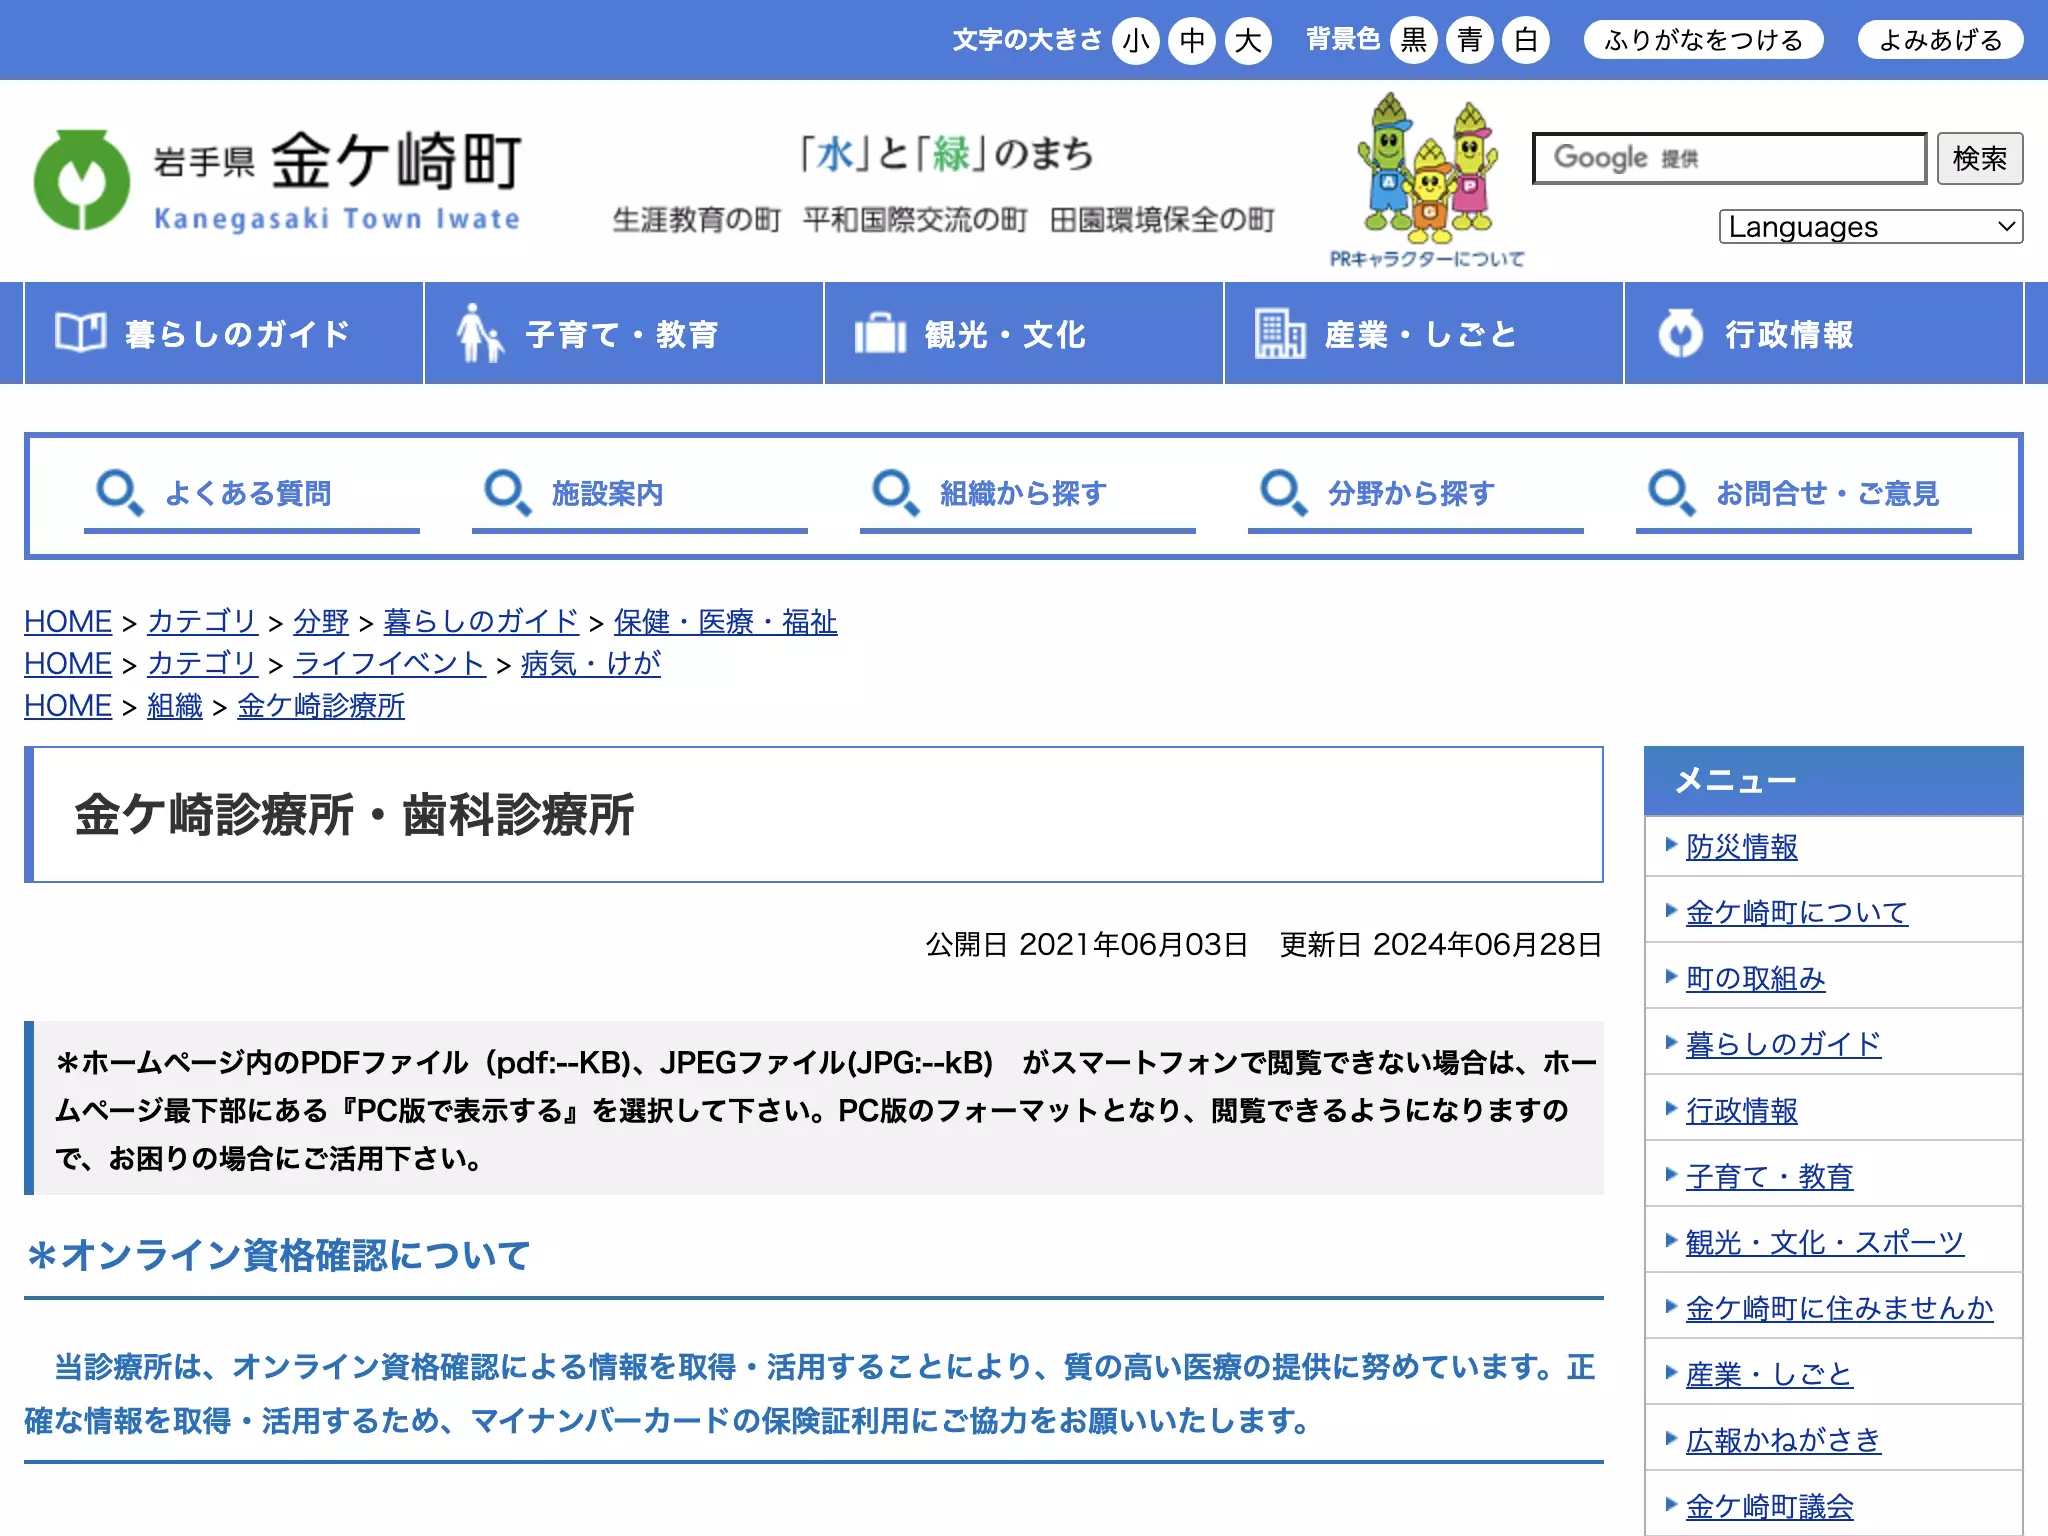Click magnifier icon next to 分野から探す
Image resolution: width=2048 pixels, height=1536 pixels.
(x=1284, y=493)
